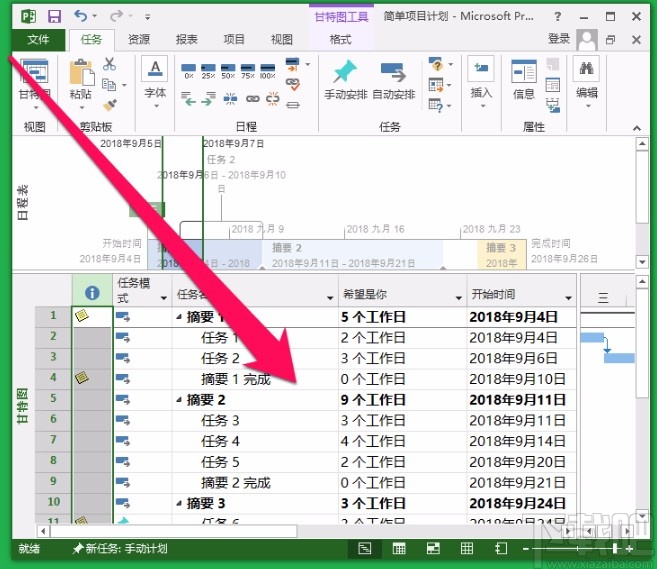Screen dimensions: 657x569
Task: Open the 文件 menu
Action: point(38,39)
